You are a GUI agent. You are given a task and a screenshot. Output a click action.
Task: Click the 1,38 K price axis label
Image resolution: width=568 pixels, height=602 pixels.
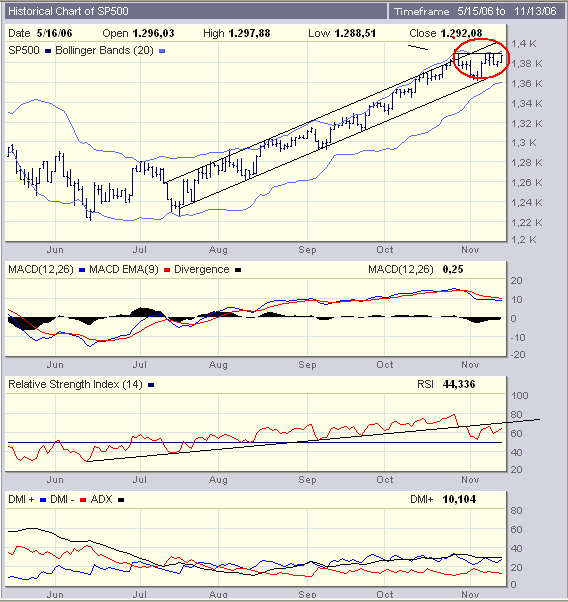tap(527, 64)
